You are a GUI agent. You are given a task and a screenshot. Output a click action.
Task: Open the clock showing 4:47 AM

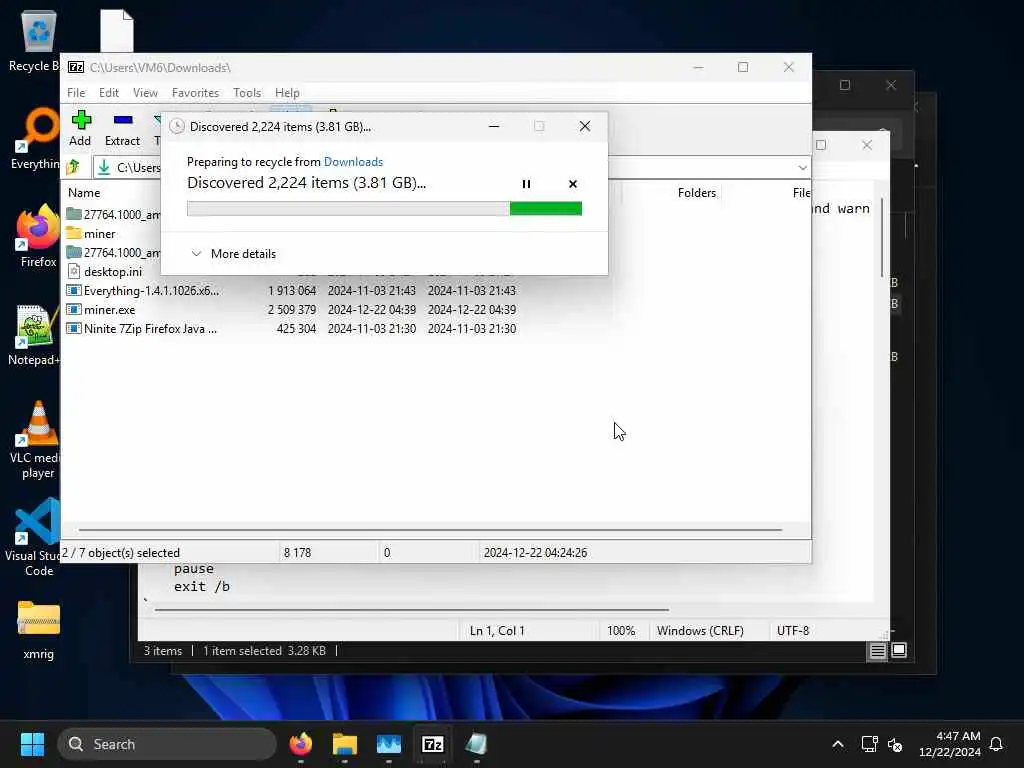(950, 744)
